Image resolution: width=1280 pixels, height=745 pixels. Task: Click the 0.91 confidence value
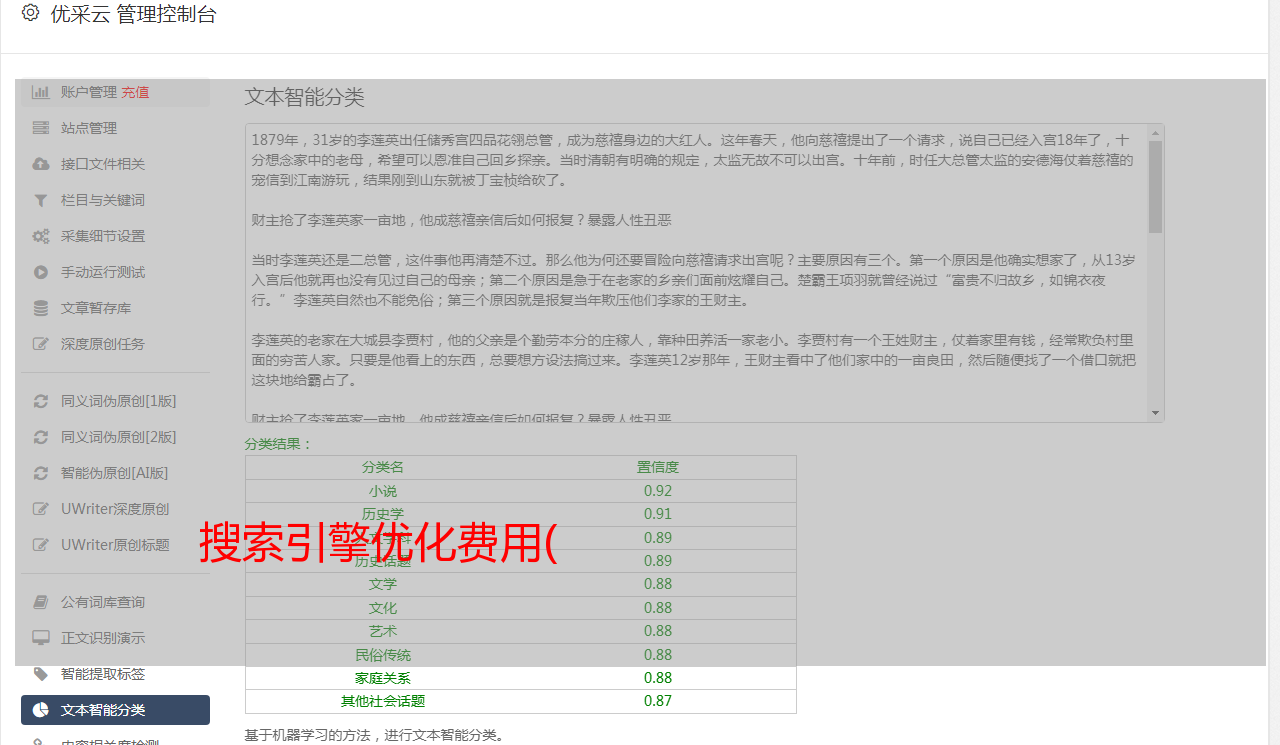658,514
